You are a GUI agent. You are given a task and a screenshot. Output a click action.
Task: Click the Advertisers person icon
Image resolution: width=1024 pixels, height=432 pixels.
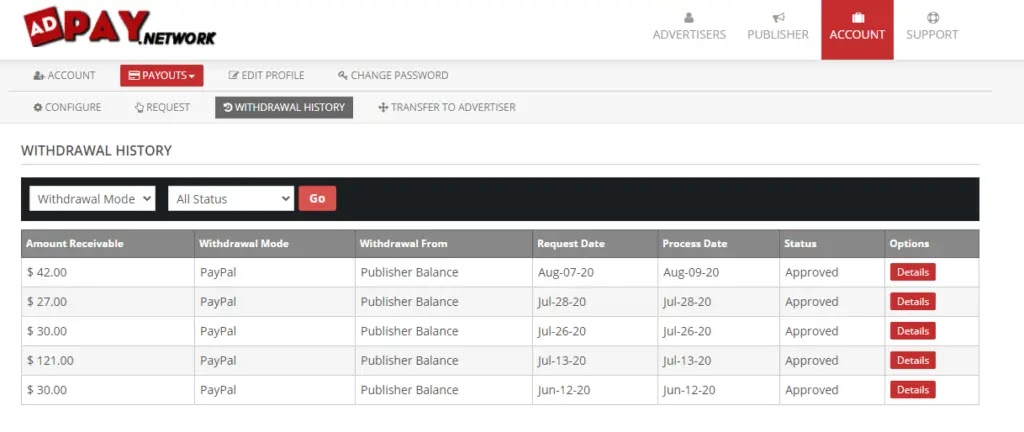point(689,17)
